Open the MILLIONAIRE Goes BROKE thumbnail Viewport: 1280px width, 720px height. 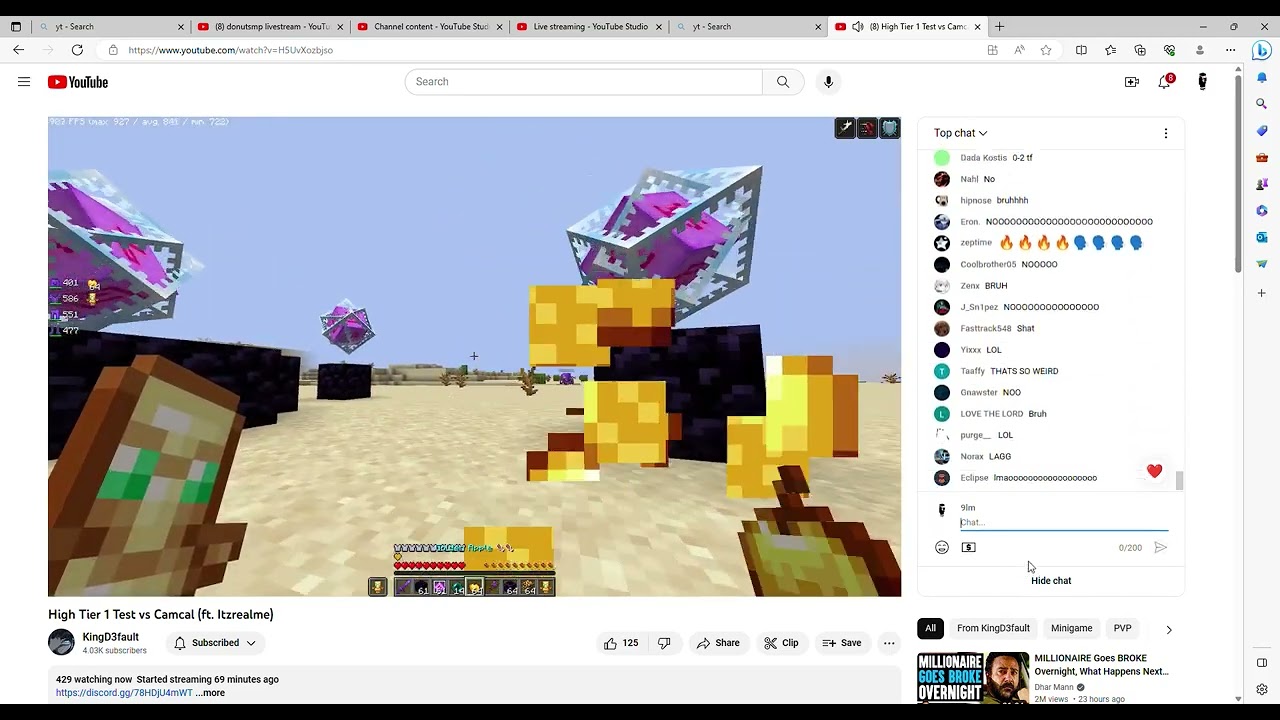pos(973,678)
